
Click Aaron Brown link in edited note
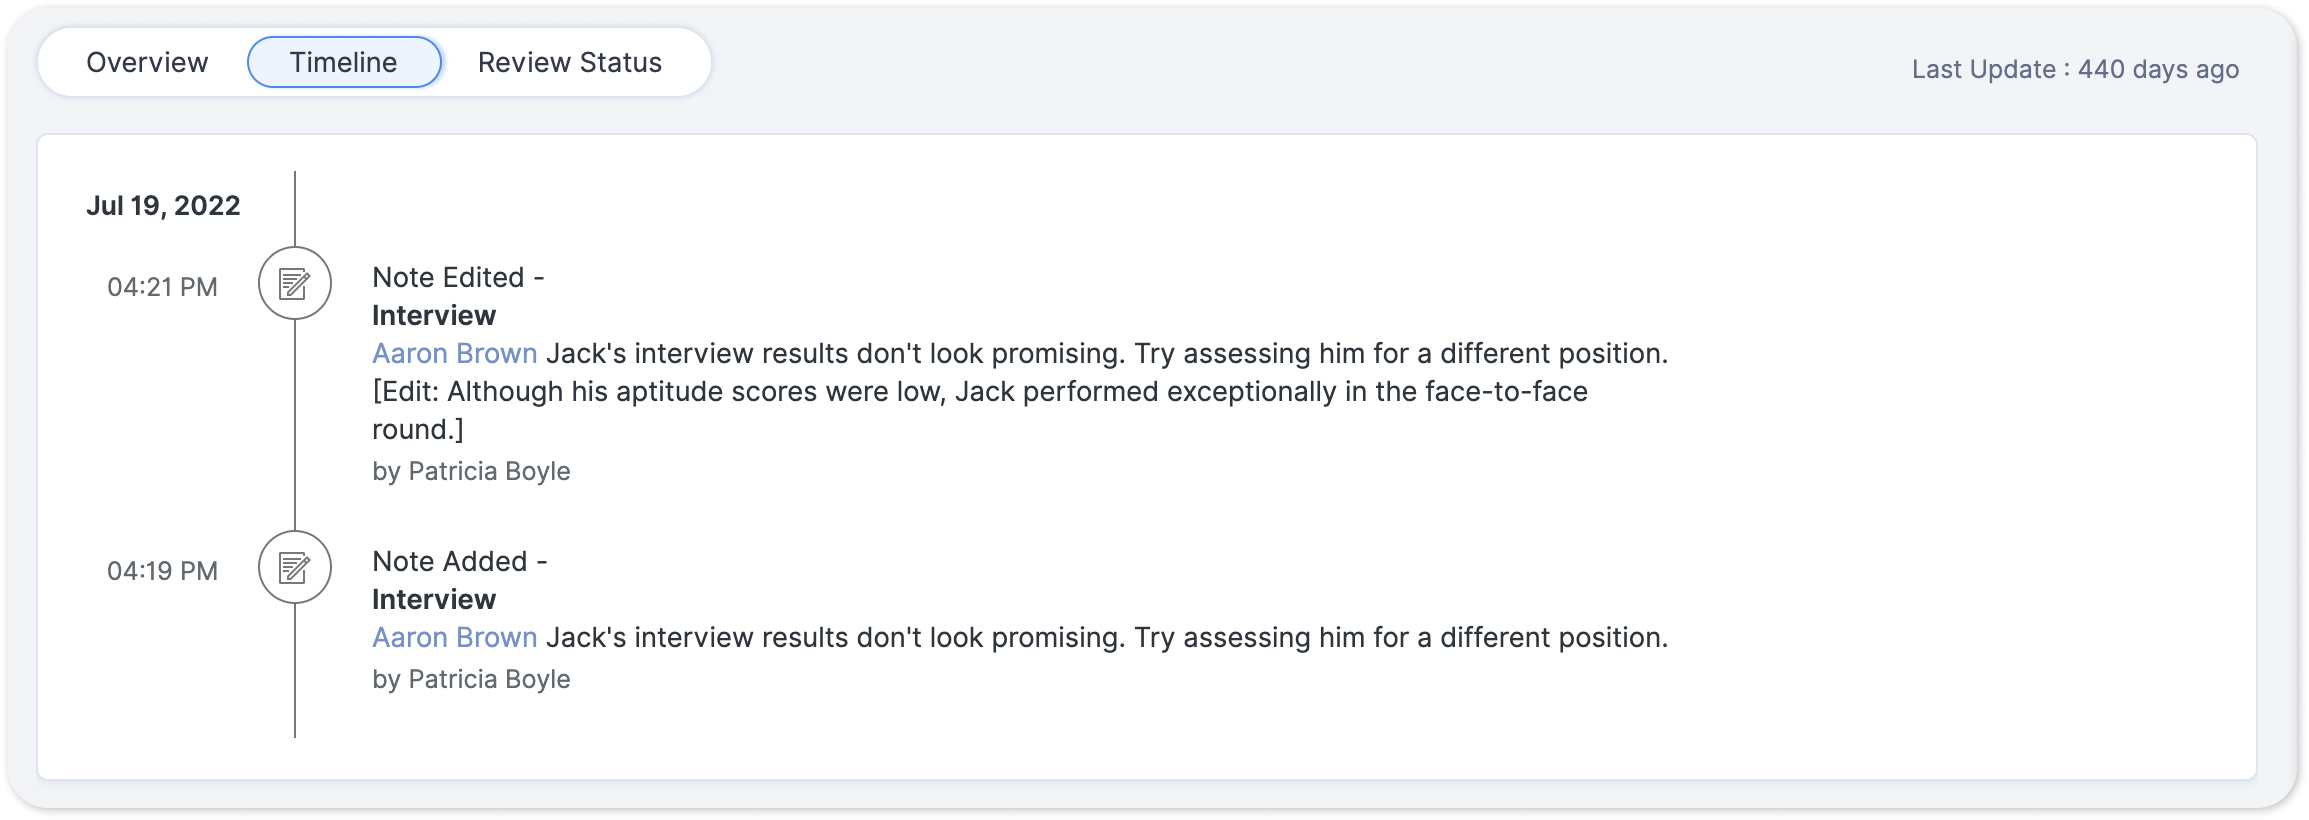click(x=454, y=354)
